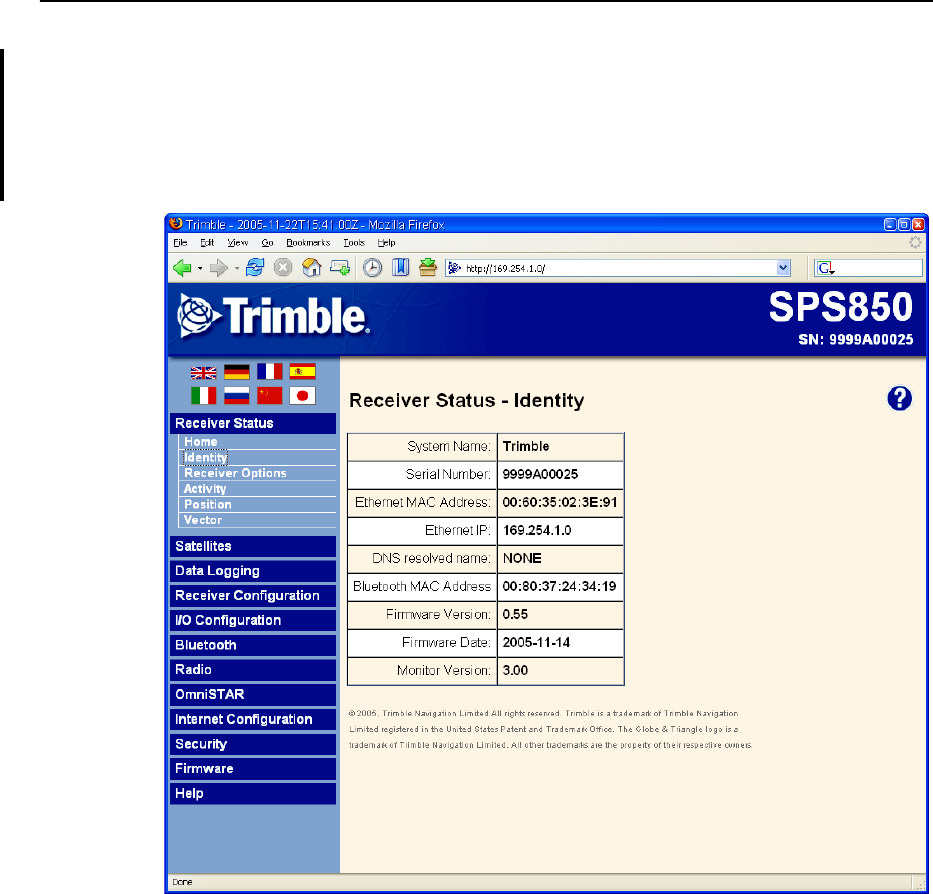This screenshot has width=933, height=894.
Task: Open the History clock icon
Action: (x=372, y=268)
